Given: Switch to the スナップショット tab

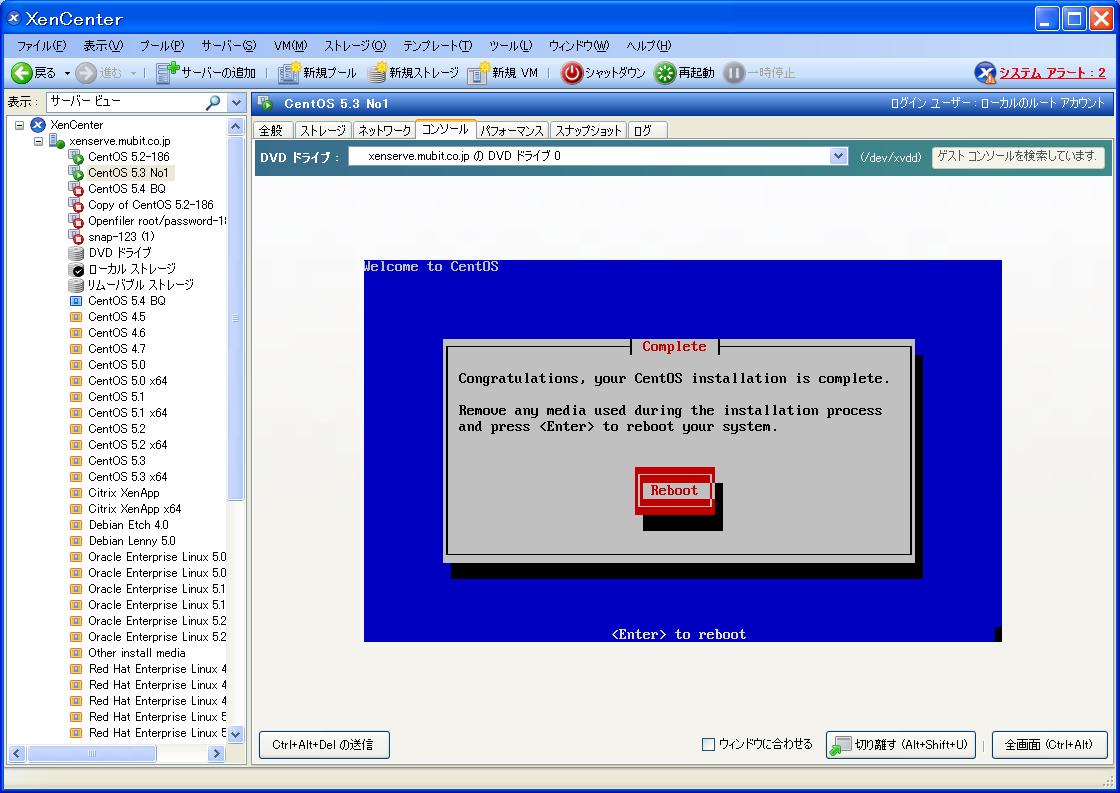Looking at the screenshot, I should 588,130.
